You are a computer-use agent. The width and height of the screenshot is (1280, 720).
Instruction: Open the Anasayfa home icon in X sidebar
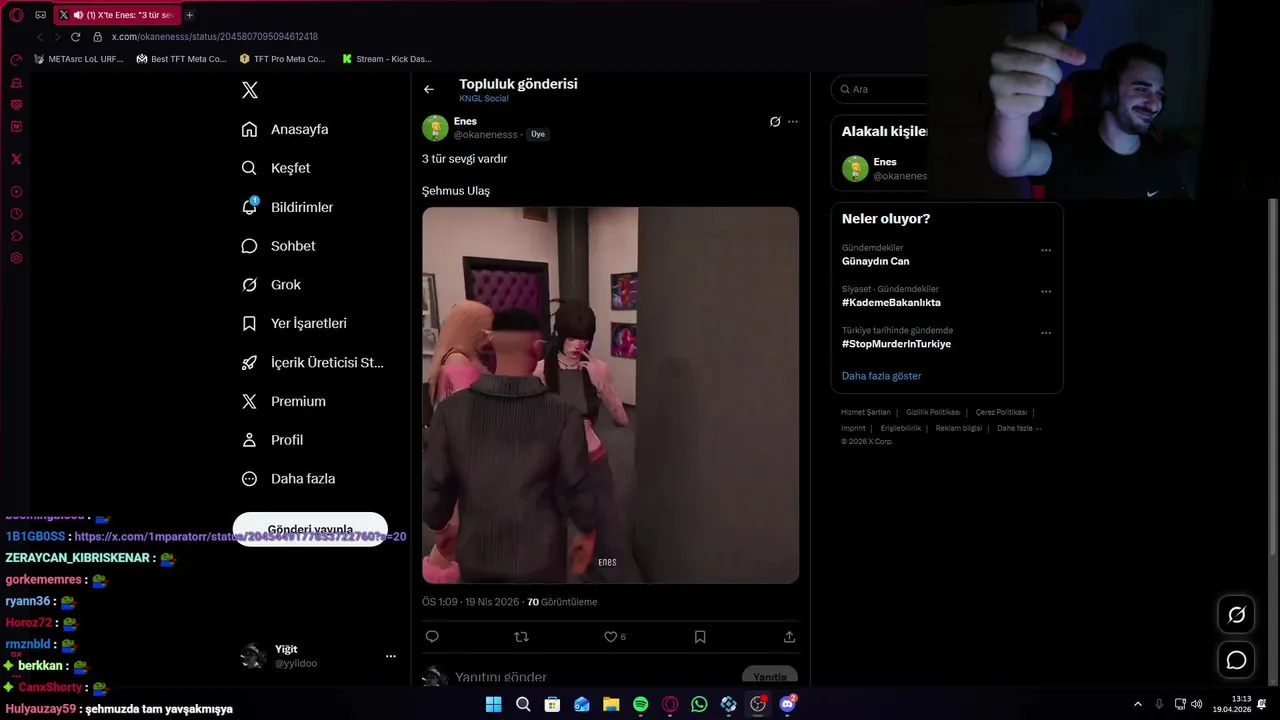click(x=250, y=129)
